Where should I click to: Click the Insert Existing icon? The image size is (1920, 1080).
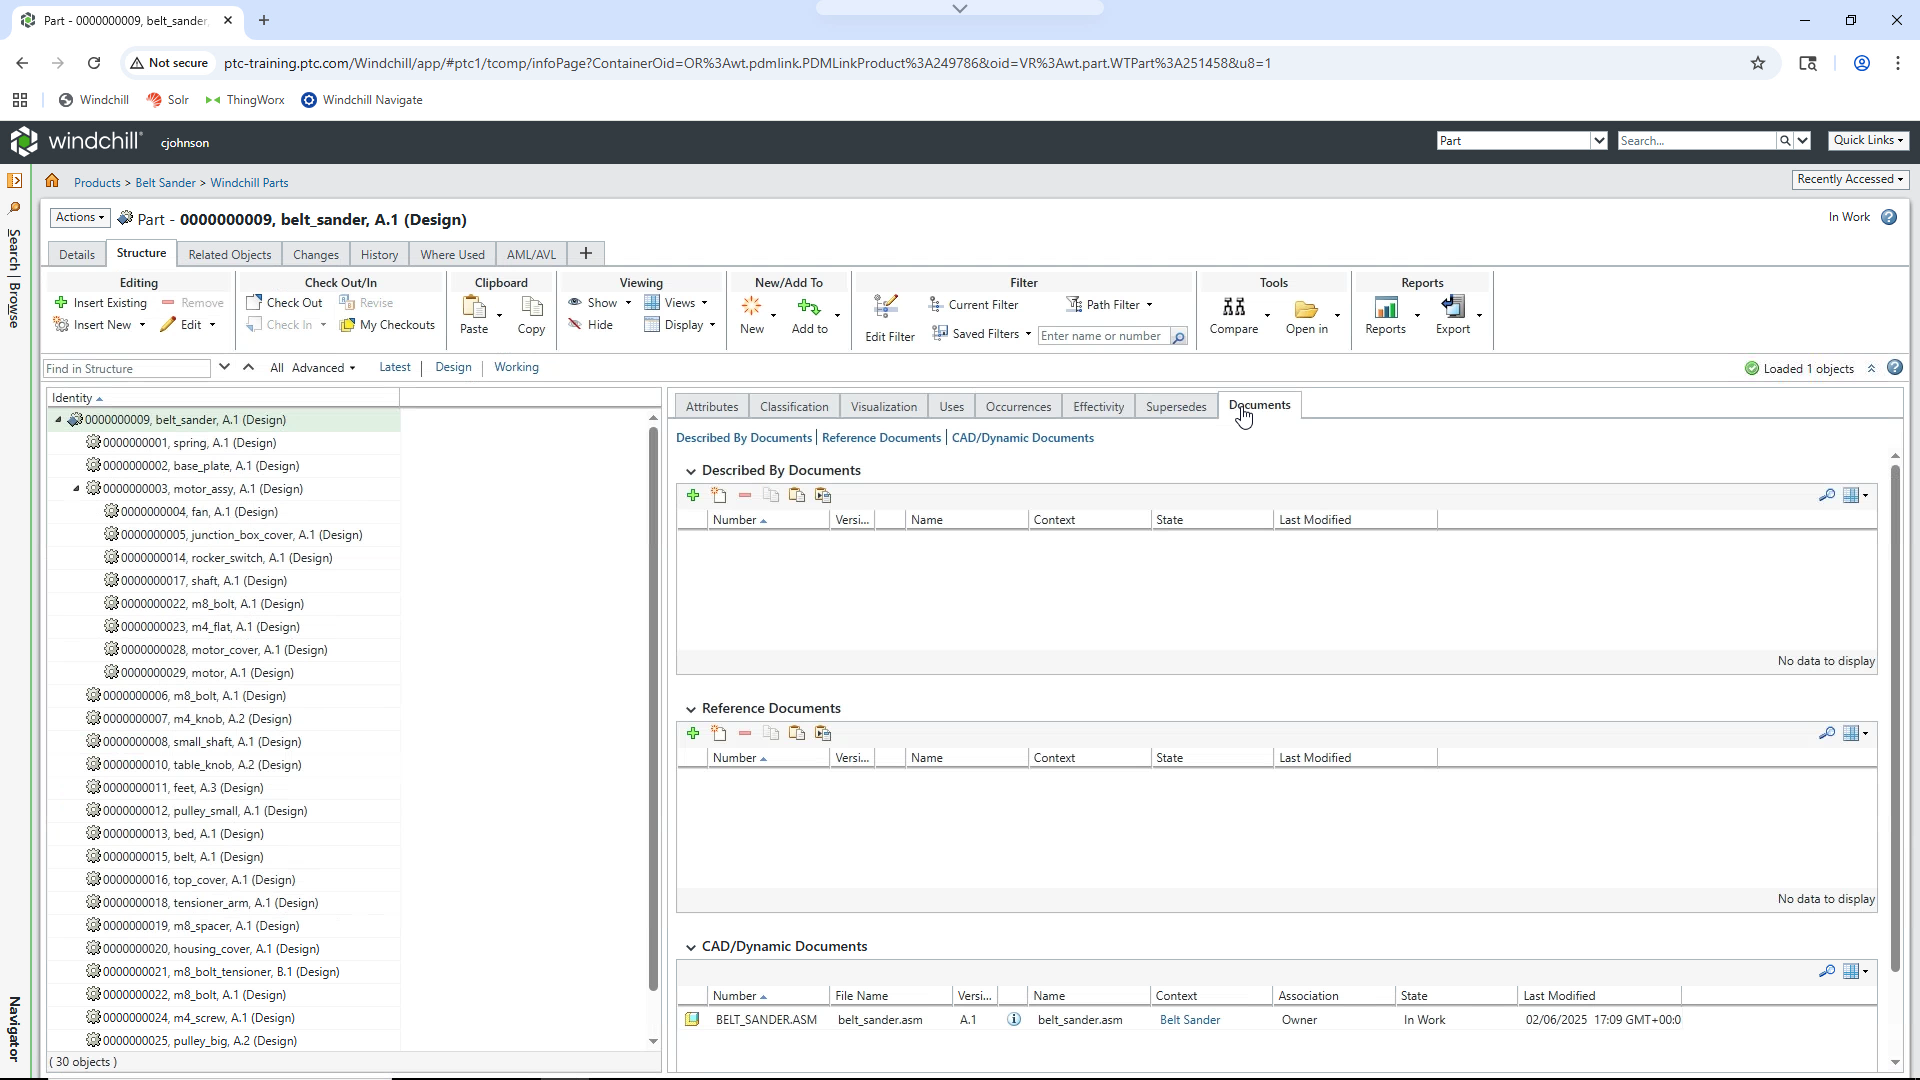[61, 303]
